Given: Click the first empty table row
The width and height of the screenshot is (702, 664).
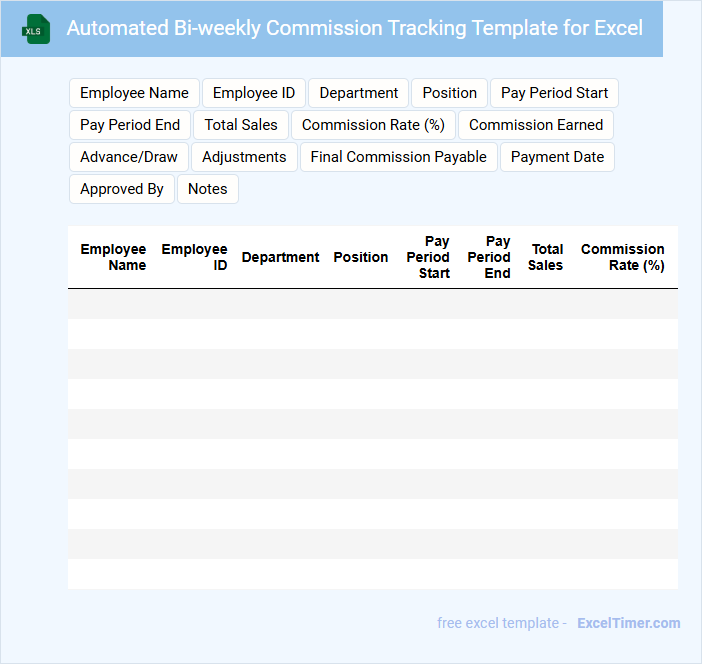Looking at the screenshot, I should point(372,304).
